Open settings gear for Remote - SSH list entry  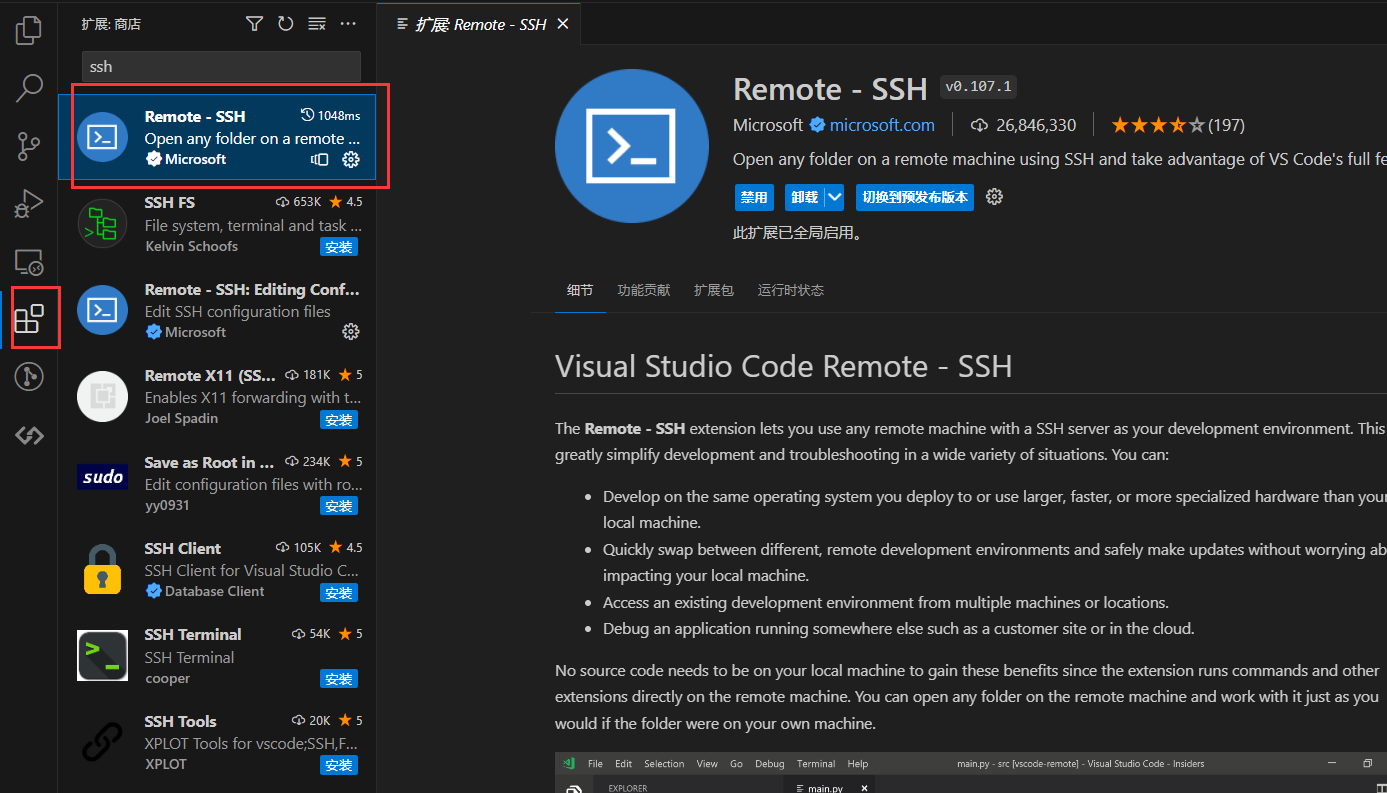click(350, 159)
